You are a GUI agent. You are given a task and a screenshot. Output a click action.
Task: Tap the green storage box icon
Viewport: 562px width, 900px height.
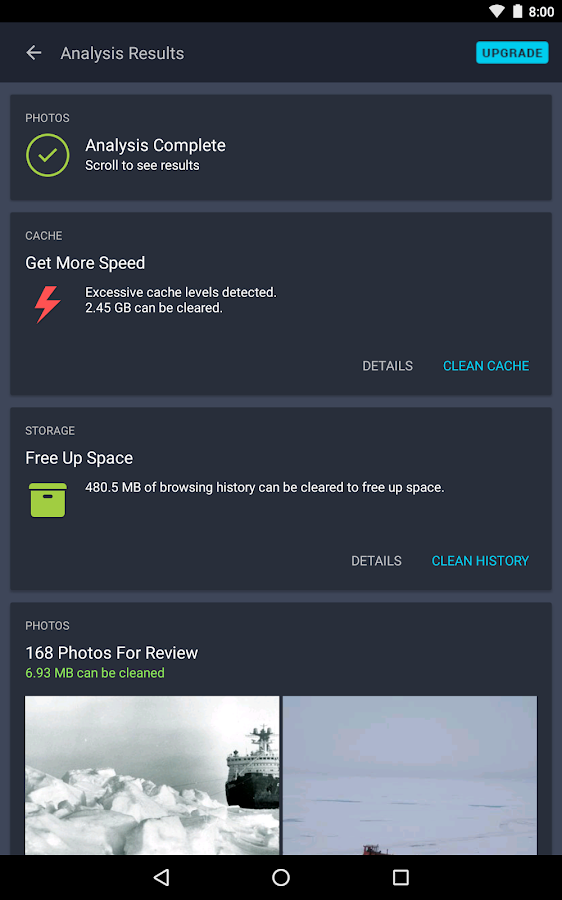48,499
